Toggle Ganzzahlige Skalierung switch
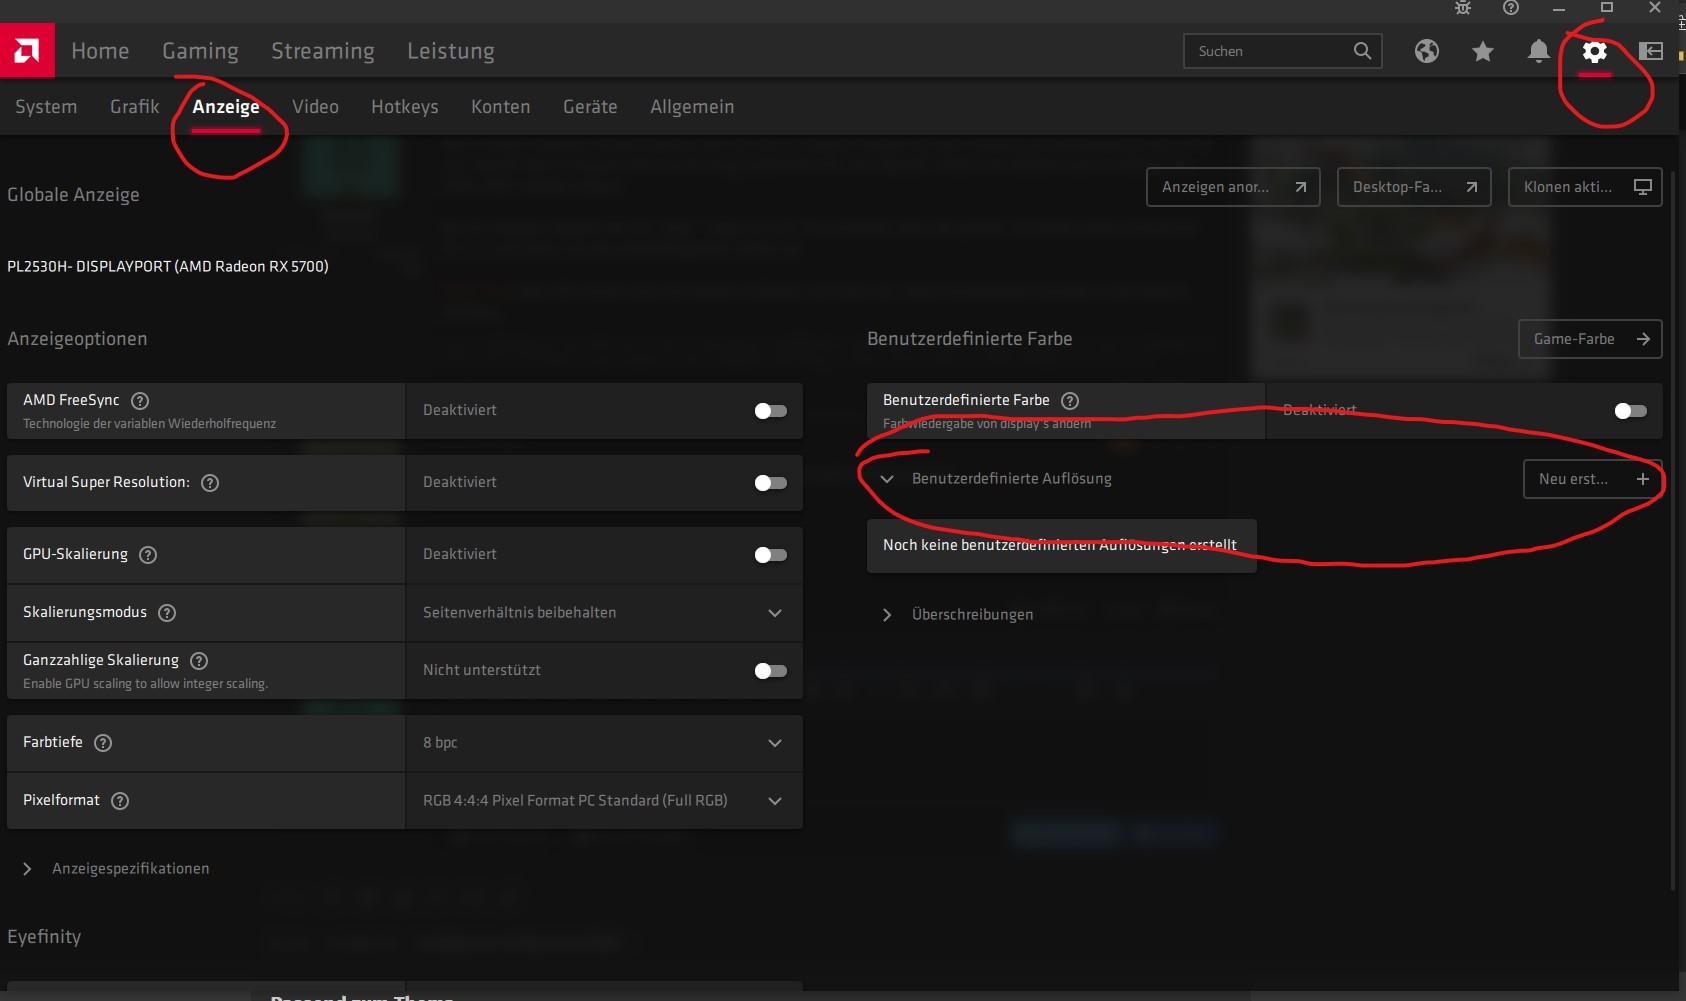This screenshot has height=1001, width=1686. pyautogui.click(x=770, y=671)
